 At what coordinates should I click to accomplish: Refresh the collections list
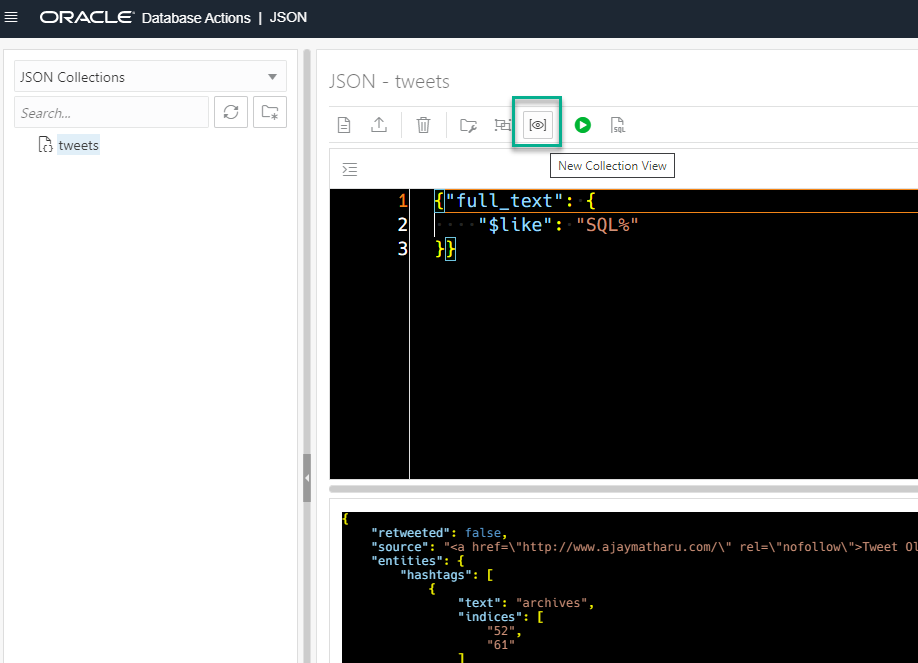pos(231,112)
